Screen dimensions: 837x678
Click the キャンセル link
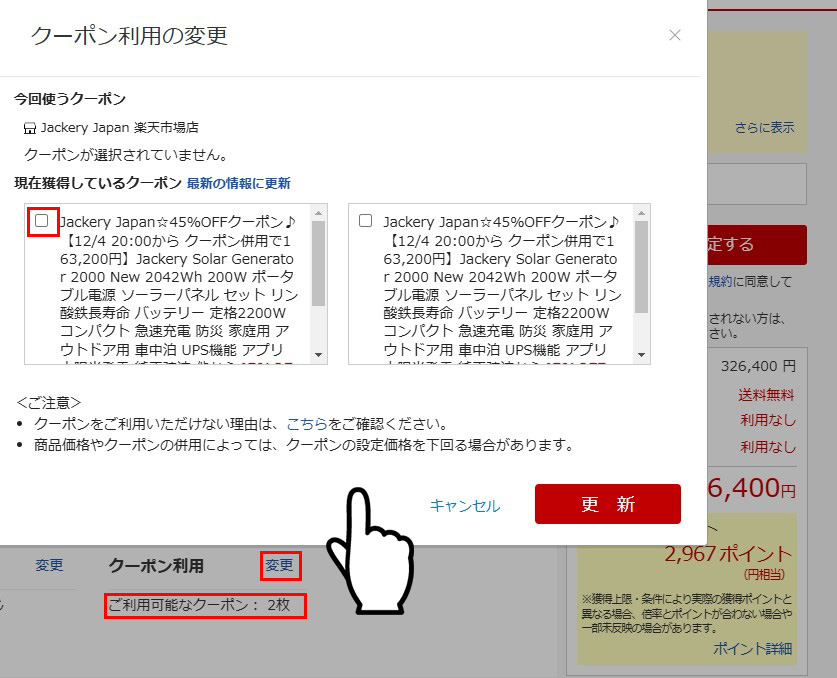tap(465, 505)
